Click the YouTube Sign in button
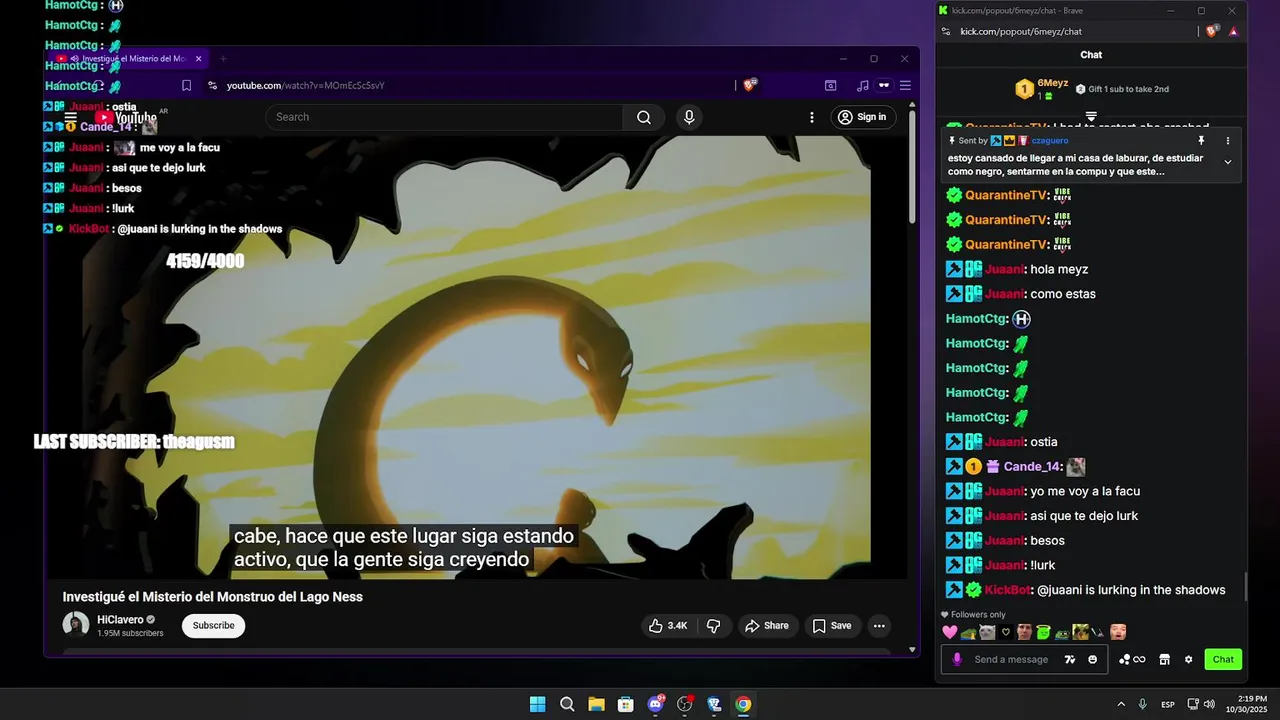The image size is (1280, 720). point(862,117)
